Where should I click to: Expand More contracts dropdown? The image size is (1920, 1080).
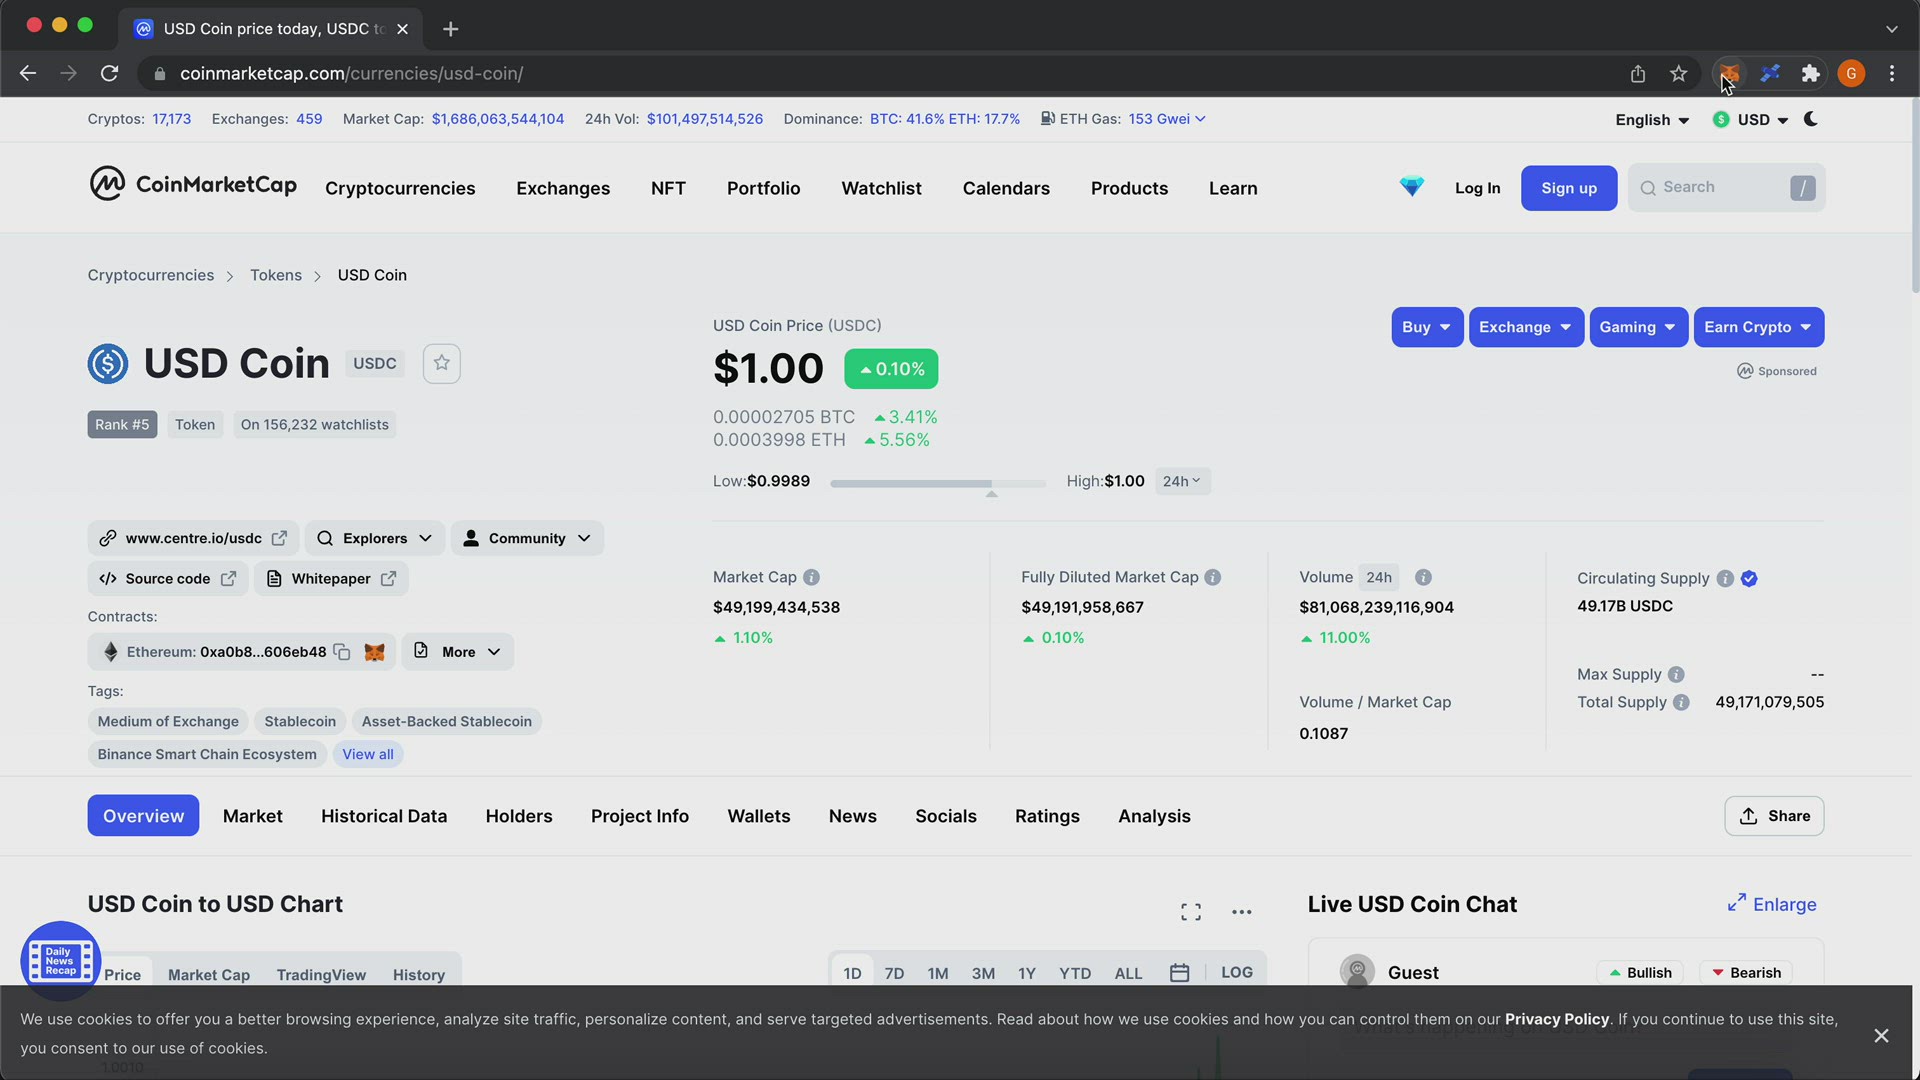coord(458,652)
